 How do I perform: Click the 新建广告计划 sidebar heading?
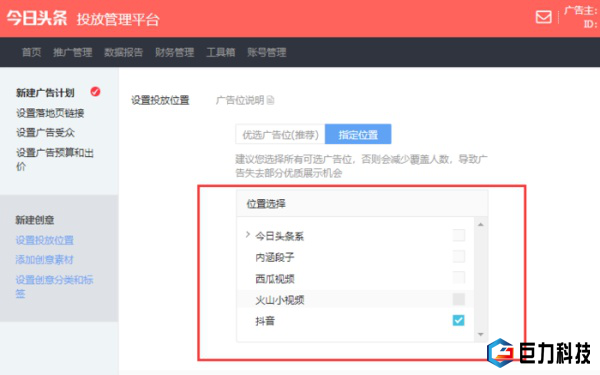coord(45,93)
